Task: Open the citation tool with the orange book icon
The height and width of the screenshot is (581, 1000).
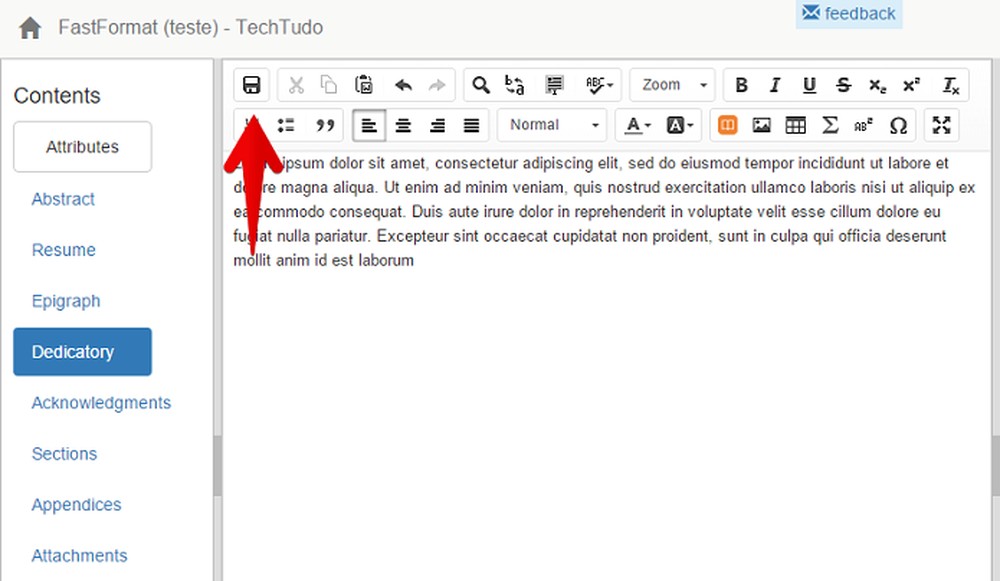Action: click(x=727, y=124)
